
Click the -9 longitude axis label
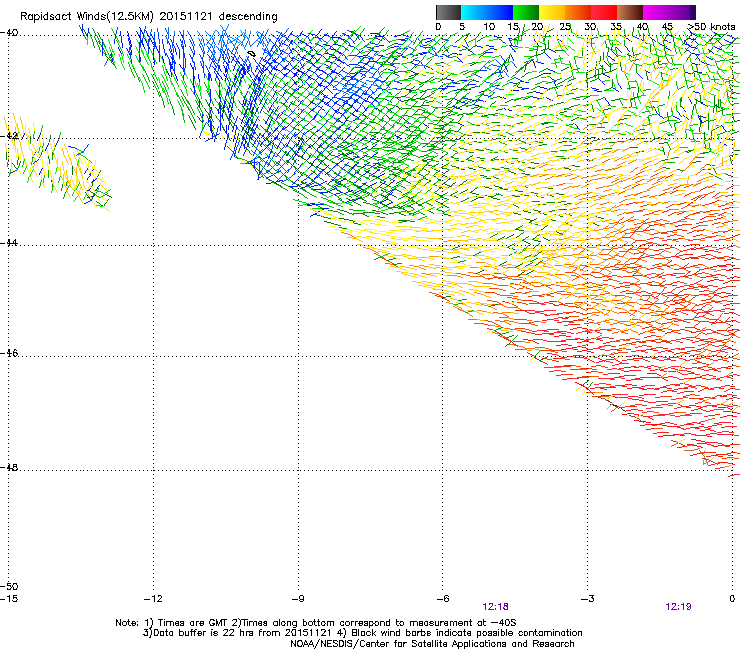[x=298, y=599]
